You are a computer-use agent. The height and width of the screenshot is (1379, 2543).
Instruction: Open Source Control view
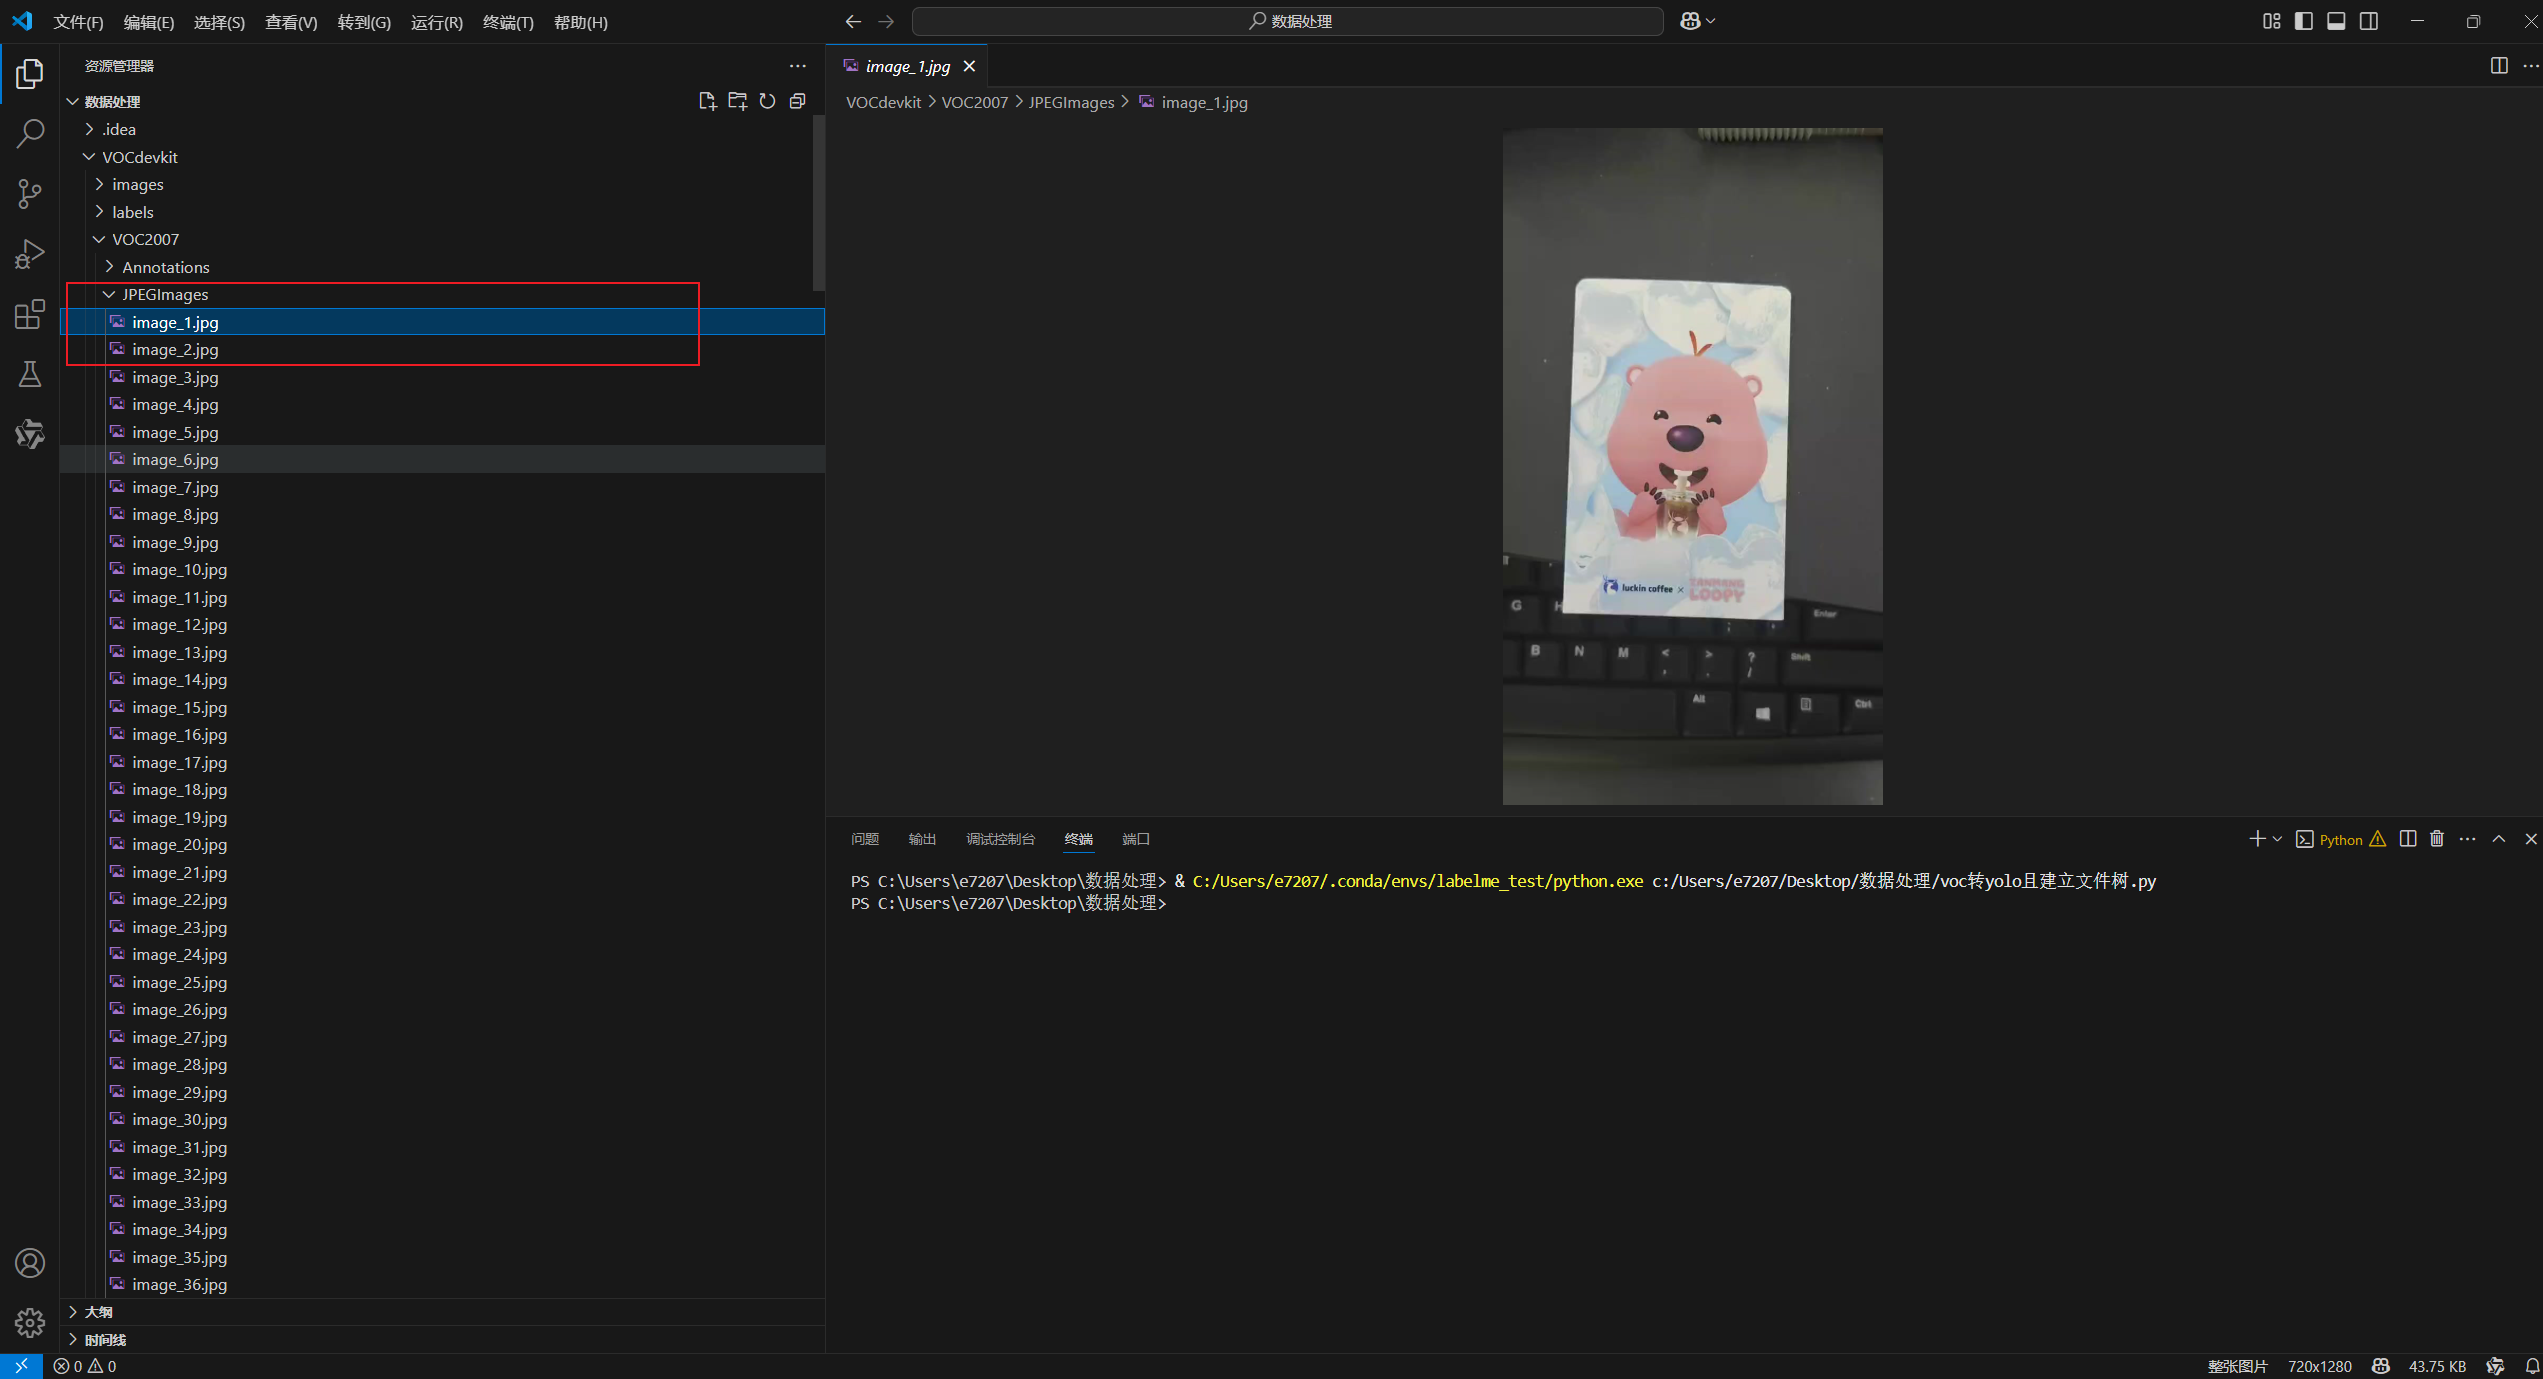[29, 194]
